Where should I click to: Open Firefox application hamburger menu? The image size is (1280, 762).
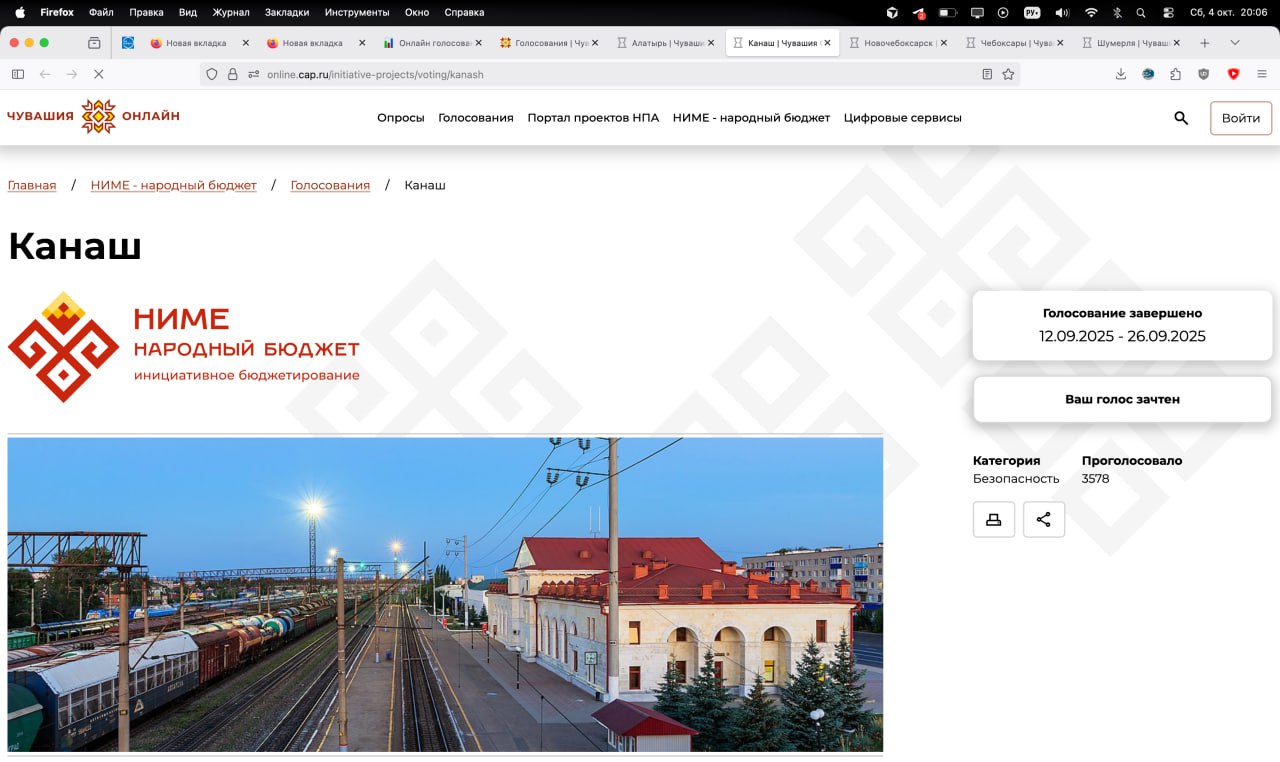(1262, 74)
